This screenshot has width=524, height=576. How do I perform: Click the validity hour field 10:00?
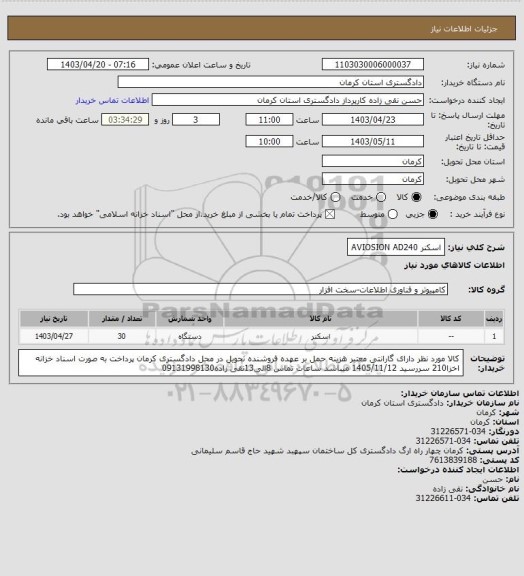point(269,141)
